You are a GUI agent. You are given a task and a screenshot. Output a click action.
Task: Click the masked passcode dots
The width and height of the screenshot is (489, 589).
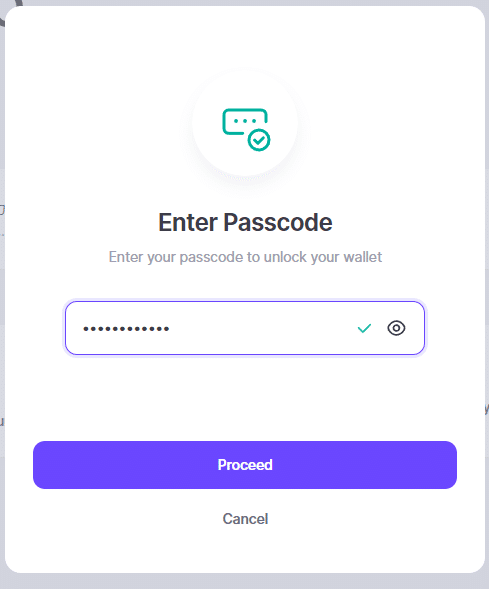click(126, 329)
